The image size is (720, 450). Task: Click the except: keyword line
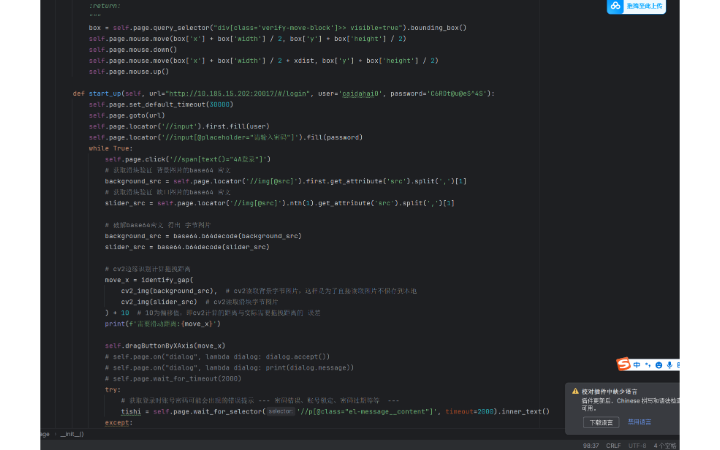point(118,422)
